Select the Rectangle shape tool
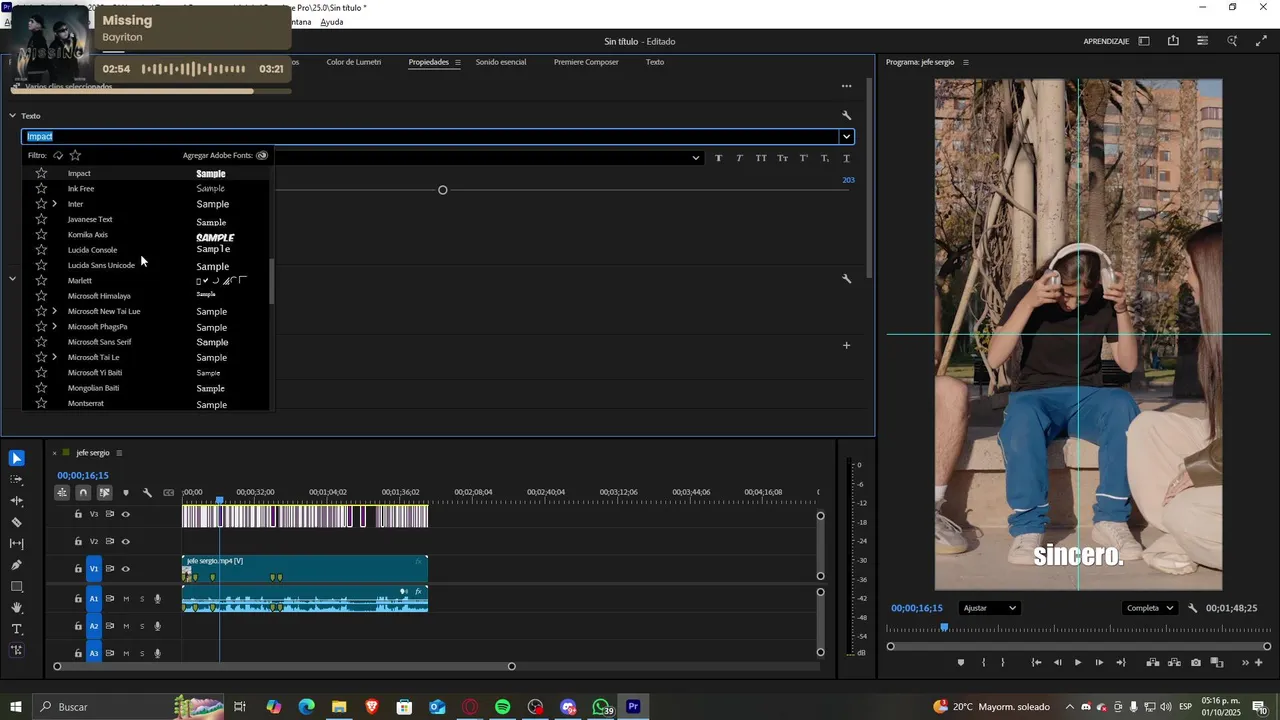This screenshot has width=1280, height=720. click(17, 586)
